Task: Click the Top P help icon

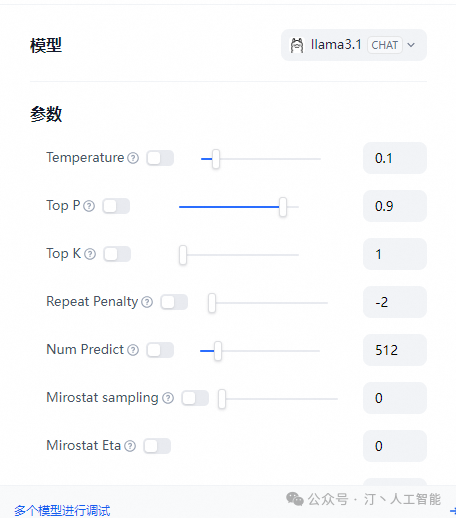Action: 89,206
